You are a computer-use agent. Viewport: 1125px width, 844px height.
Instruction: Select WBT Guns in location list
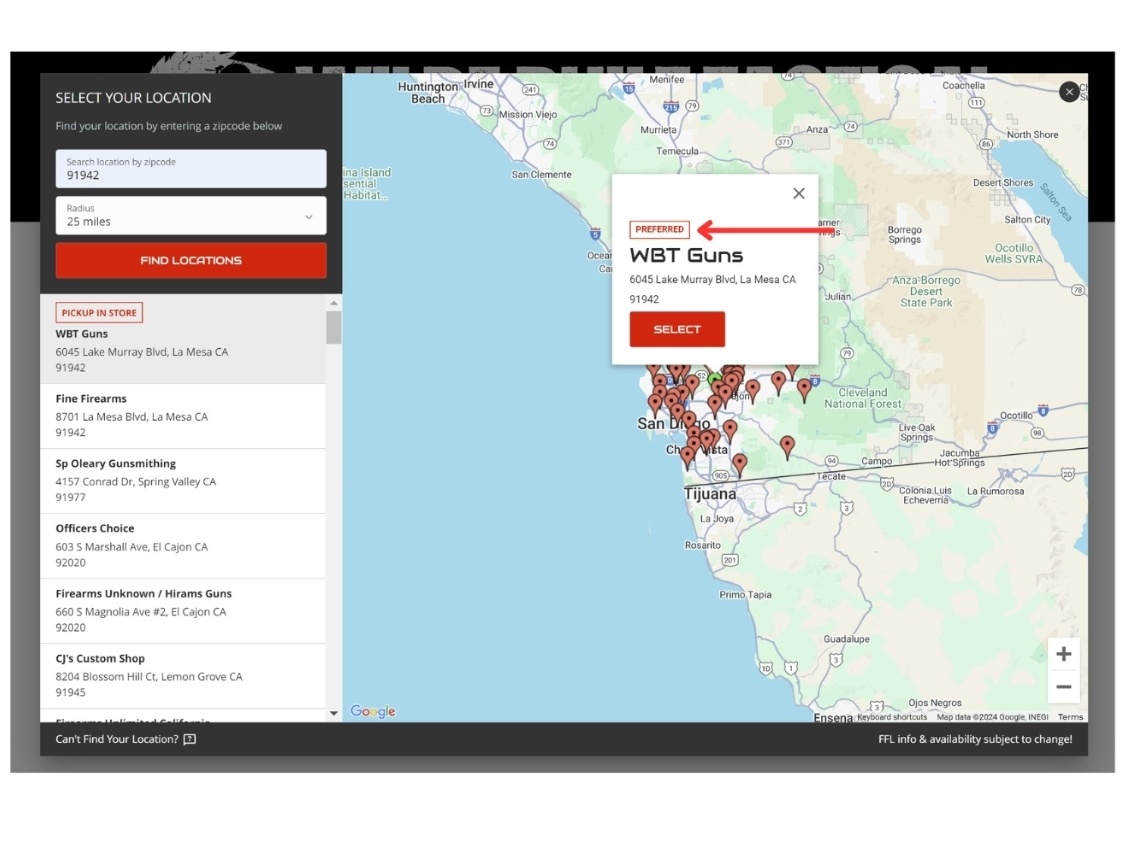[183, 339]
